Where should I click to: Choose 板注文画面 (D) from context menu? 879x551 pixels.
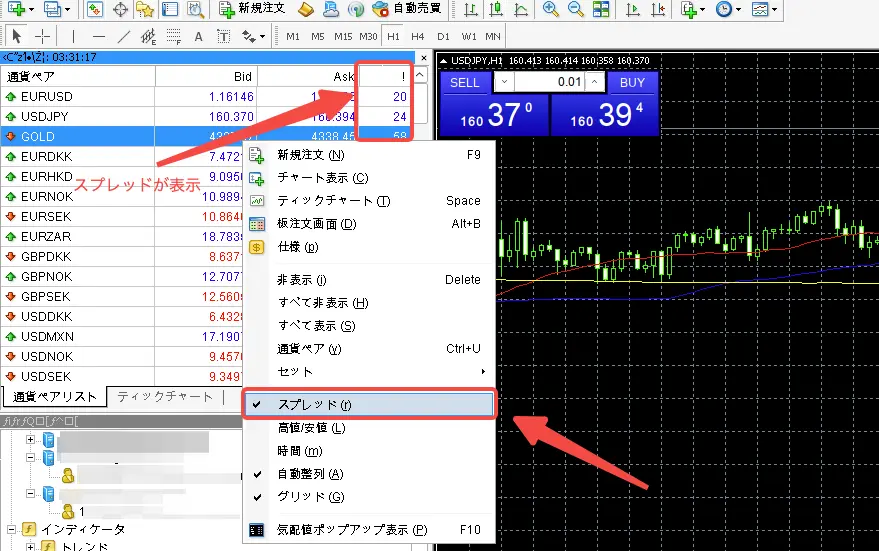(369, 224)
